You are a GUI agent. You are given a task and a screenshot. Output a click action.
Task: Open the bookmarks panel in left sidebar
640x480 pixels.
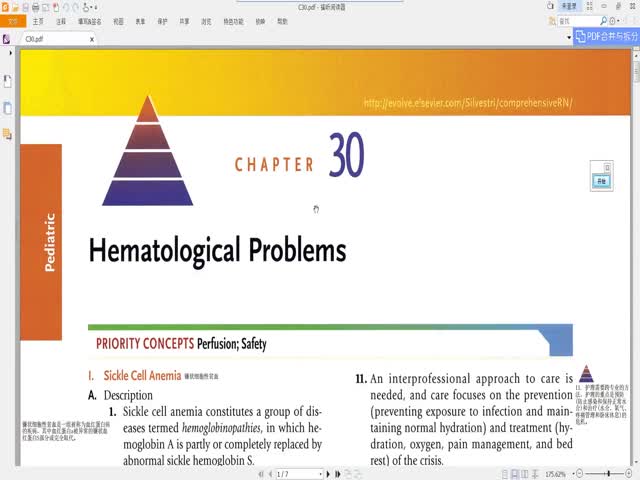pyautogui.click(x=8, y=80)
